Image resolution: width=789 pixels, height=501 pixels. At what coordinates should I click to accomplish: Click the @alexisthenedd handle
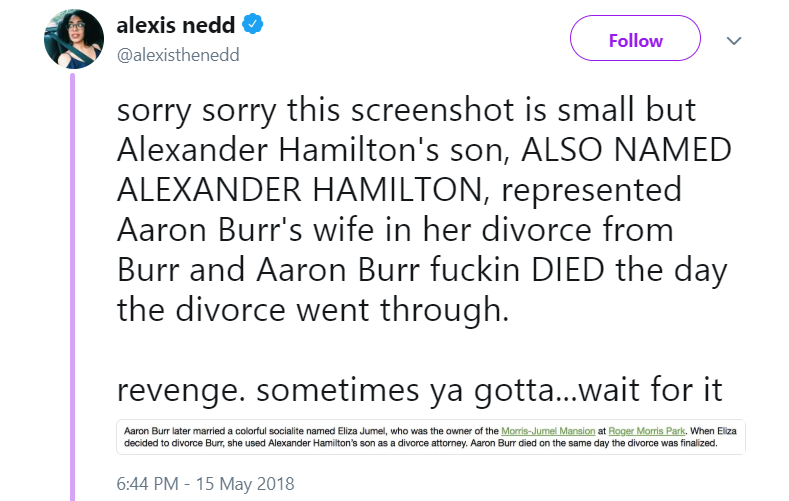pos(178,55)
